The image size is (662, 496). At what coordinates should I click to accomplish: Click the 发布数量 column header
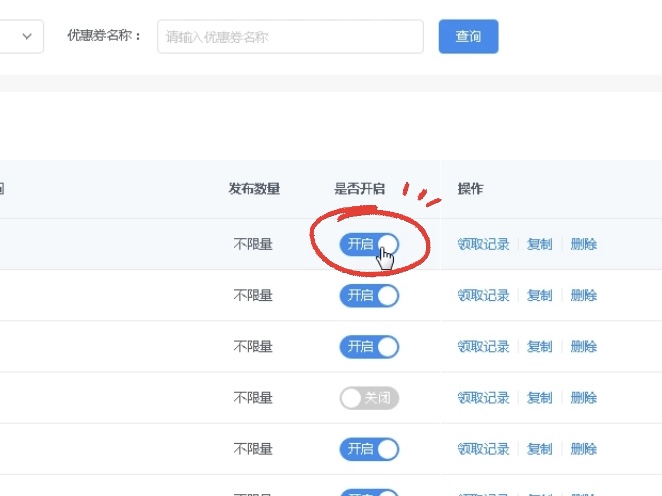pyautogui.click(x=254, y=189)
